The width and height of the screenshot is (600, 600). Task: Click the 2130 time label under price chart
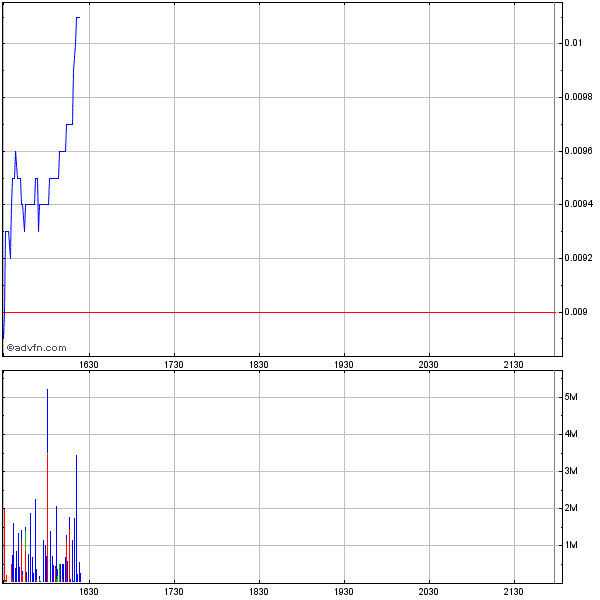(514, 365)
